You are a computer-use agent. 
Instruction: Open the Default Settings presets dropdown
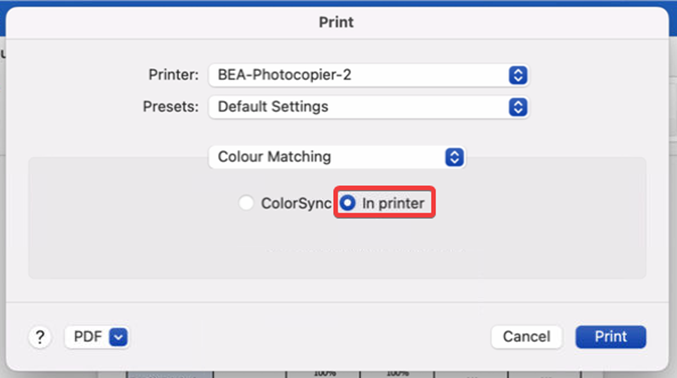pos(369,107)
